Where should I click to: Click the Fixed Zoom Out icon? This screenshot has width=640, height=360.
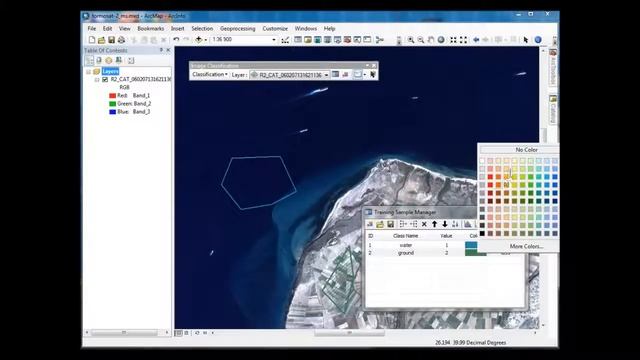pos(463,40)
